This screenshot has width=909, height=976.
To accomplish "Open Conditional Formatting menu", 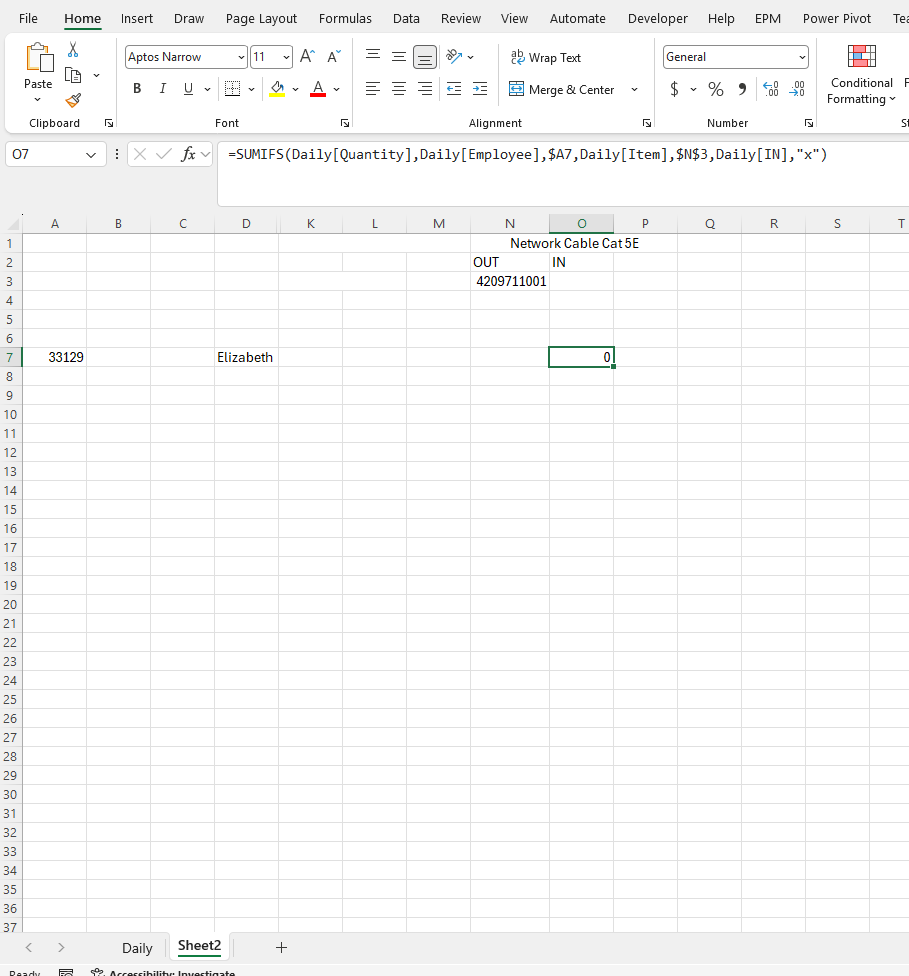I will (x=862, y=74).
